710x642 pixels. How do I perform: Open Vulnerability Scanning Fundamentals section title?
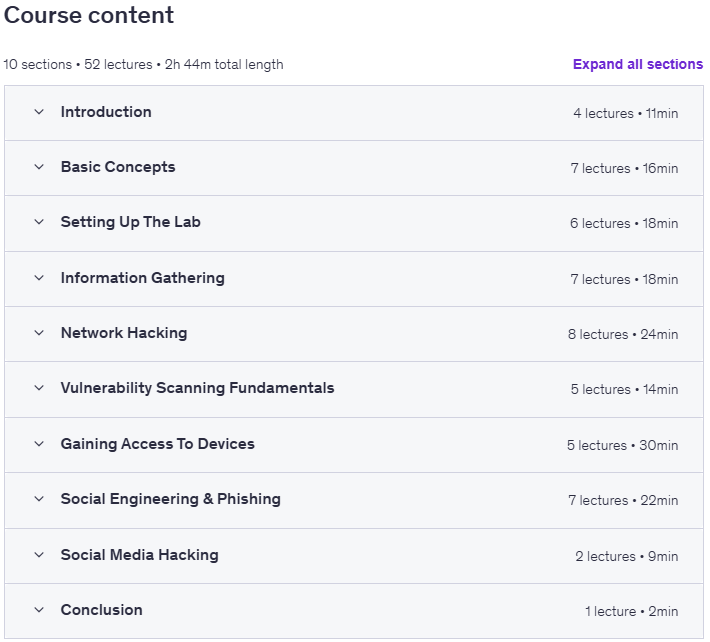(197, 388)
